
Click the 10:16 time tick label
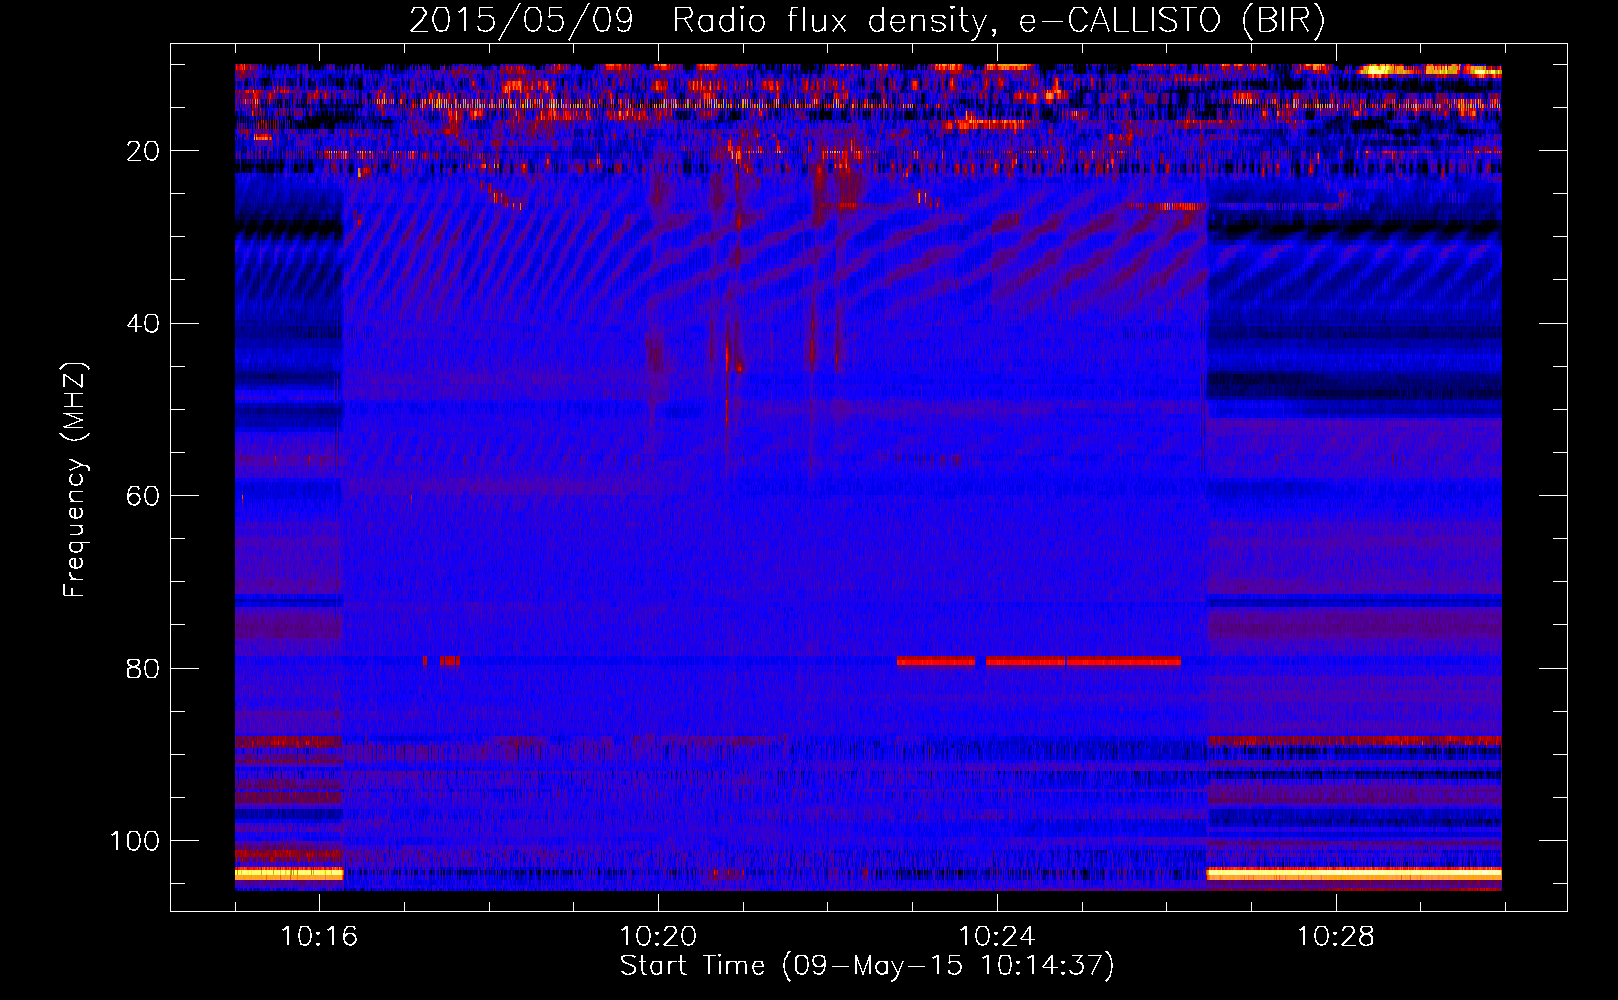point(319,937)
